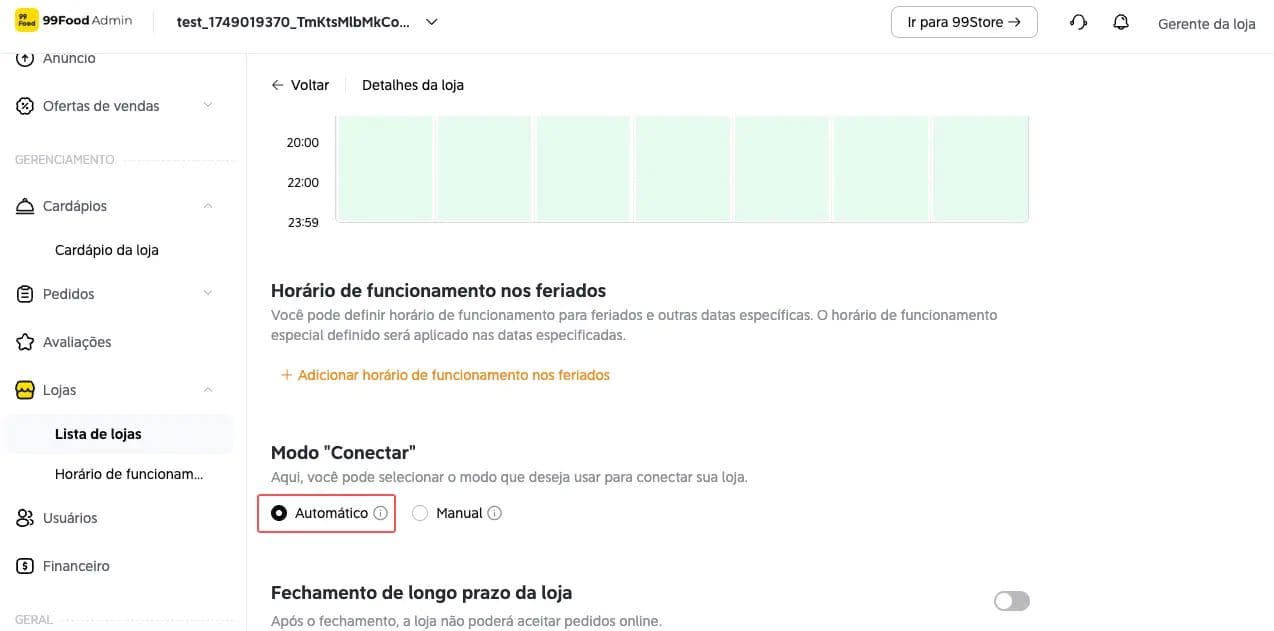
Task: Open the notifications bell
Action: (x=1121, y=22)
